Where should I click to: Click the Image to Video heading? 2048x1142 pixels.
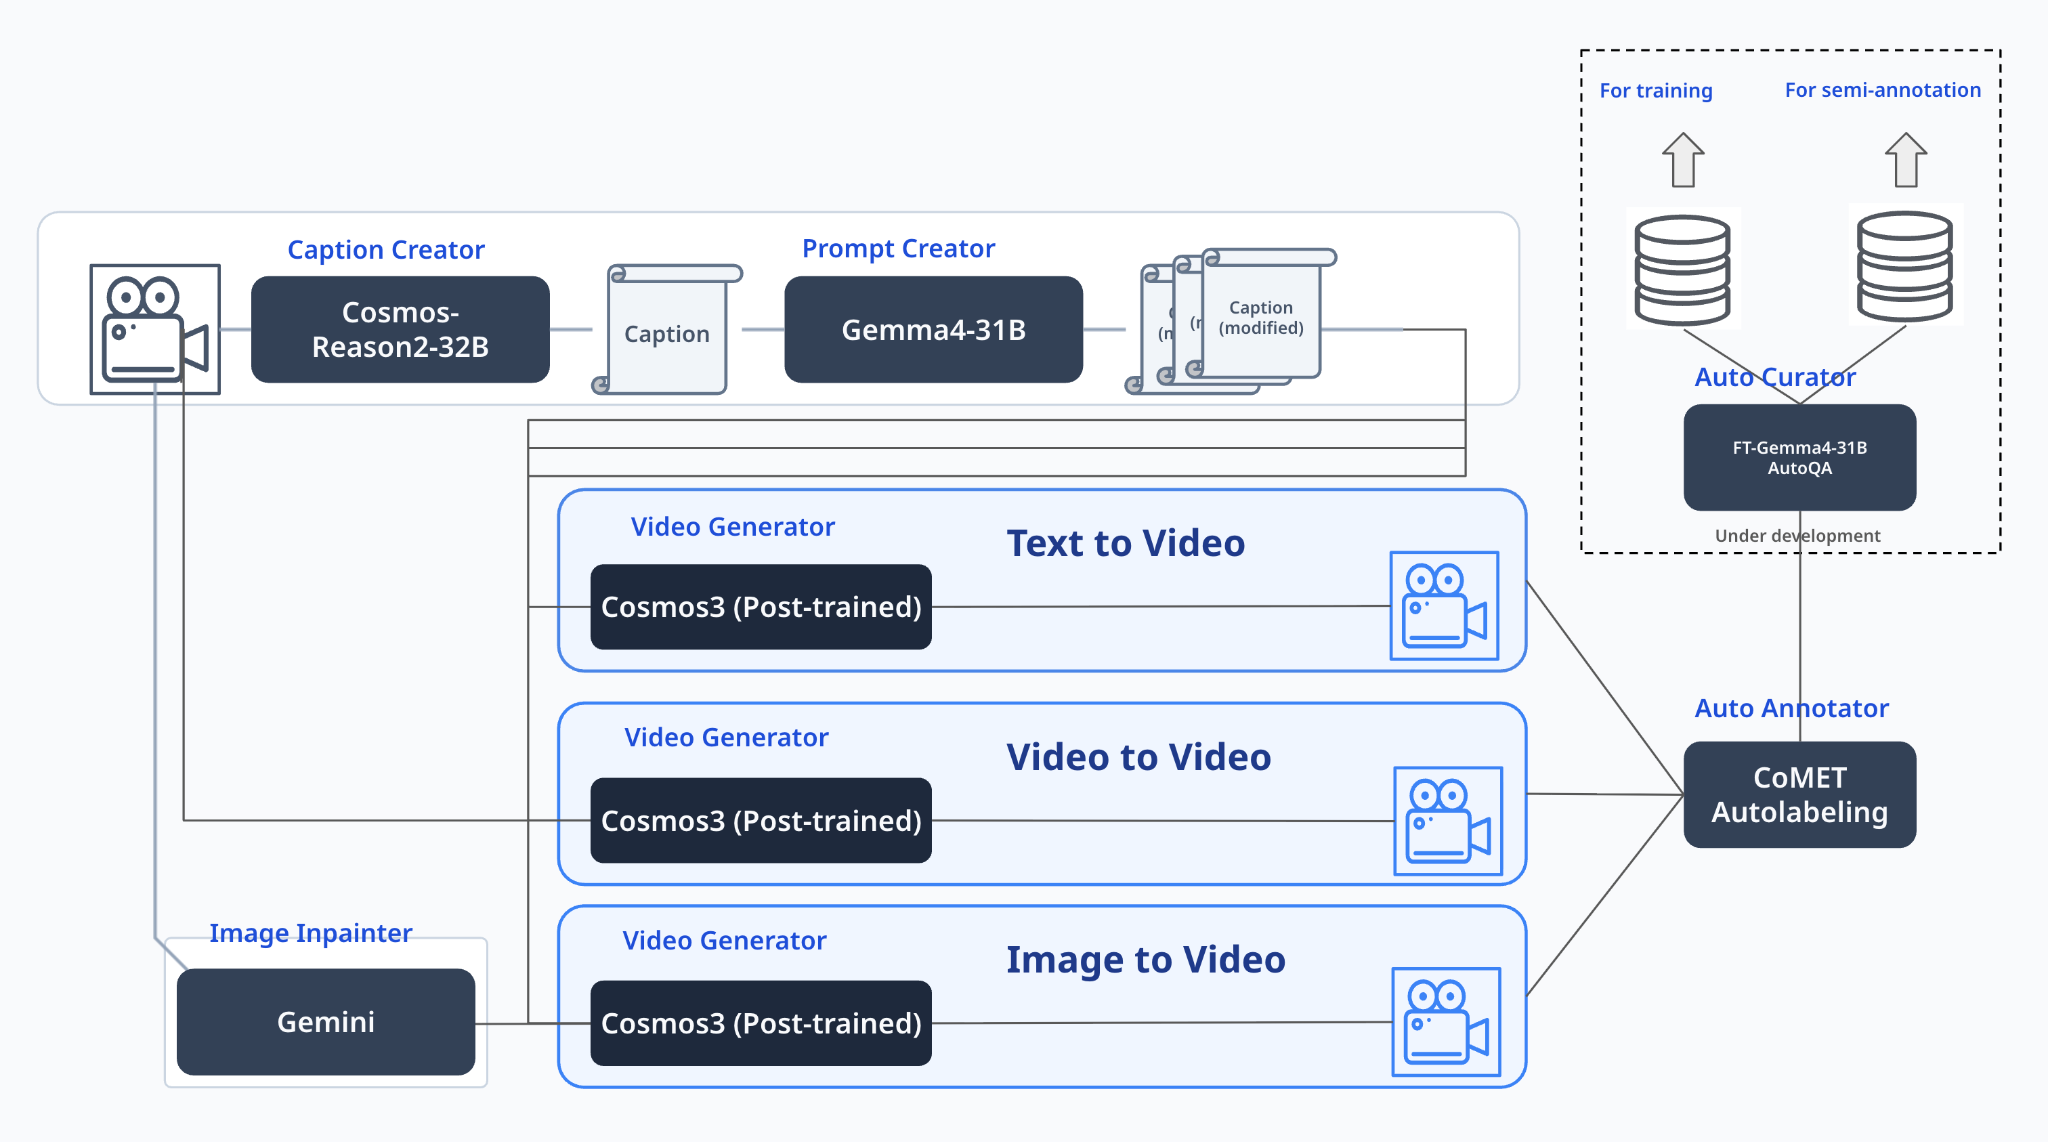(x=1145, y=959)
